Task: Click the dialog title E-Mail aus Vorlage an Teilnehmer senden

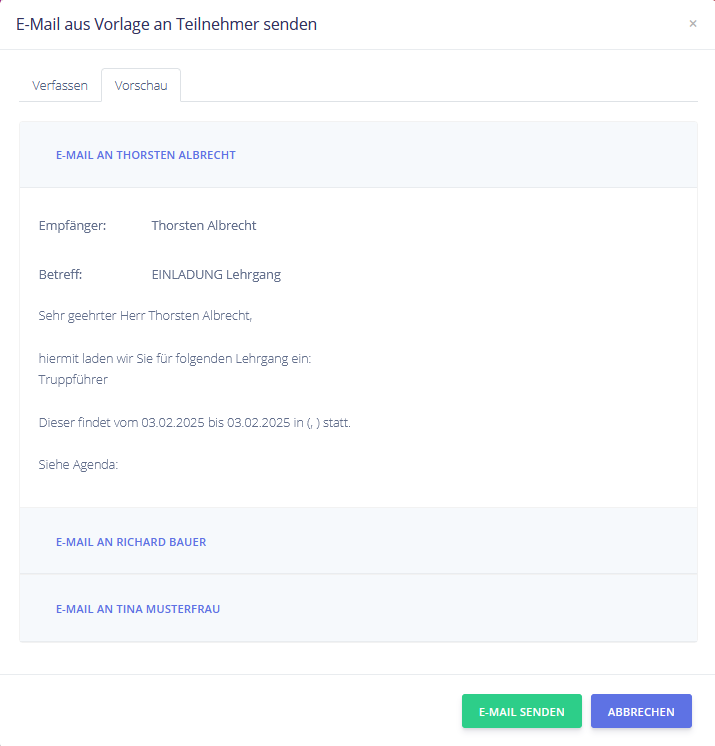Action: (x=167, y=24)
